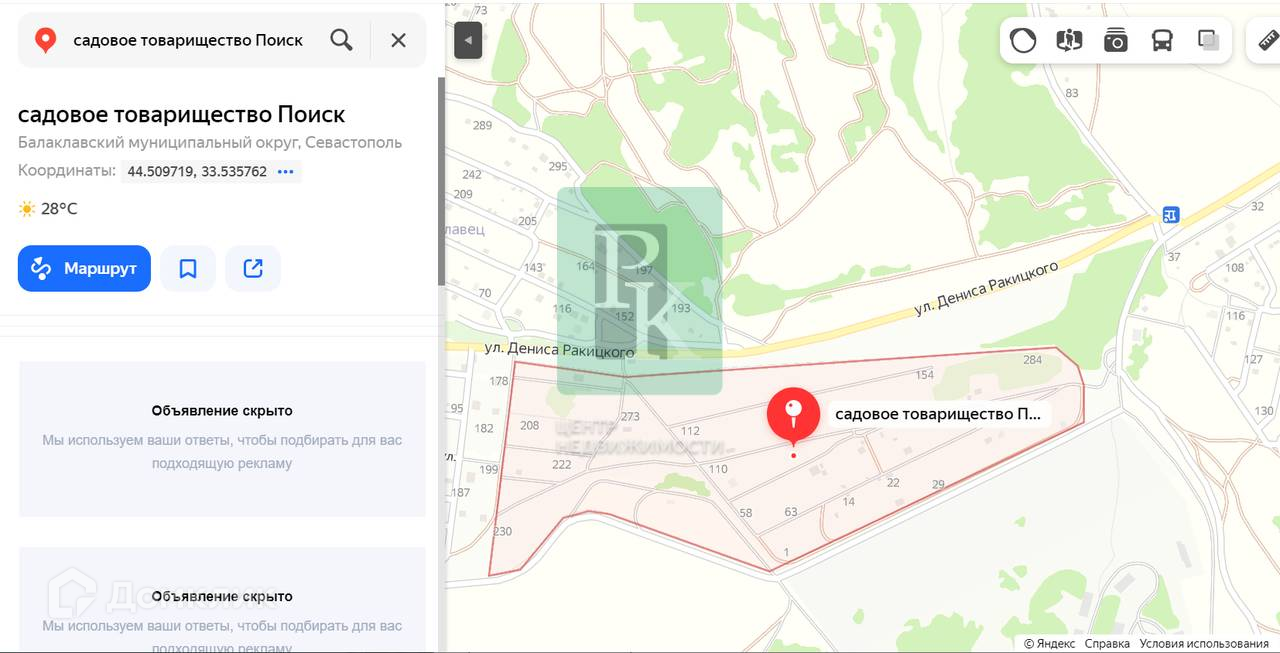Toggle the public transport bus layer
The height and width of the screenshot is (653, 1280).
(x=1162, y=41)
